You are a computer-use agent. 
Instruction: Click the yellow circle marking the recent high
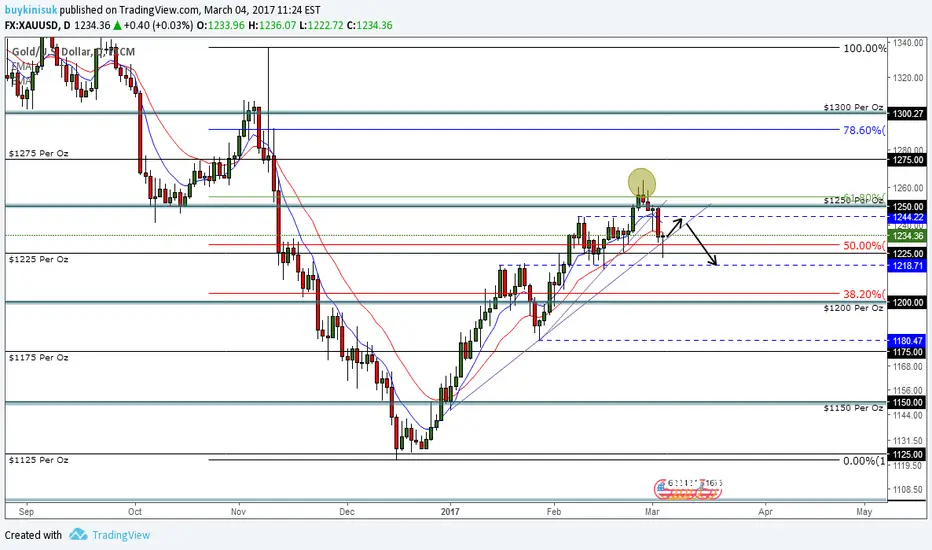[642, 183]
